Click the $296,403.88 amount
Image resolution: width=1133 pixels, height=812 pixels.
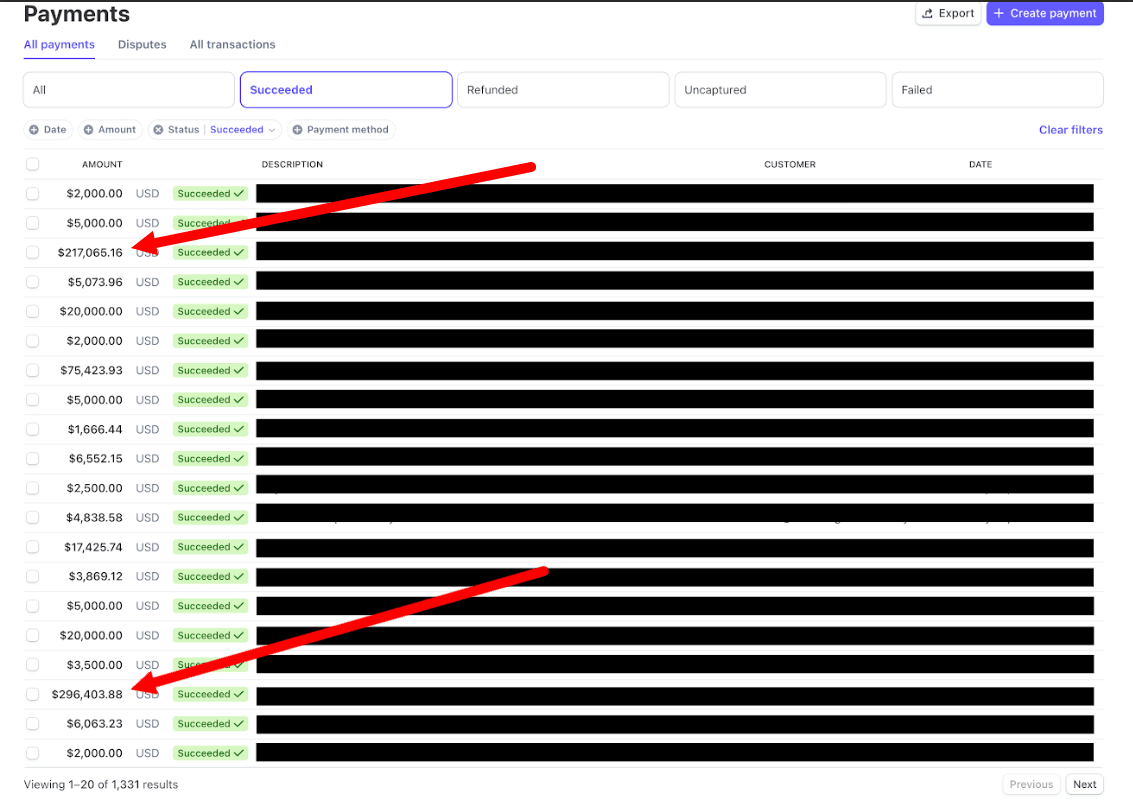87,694
